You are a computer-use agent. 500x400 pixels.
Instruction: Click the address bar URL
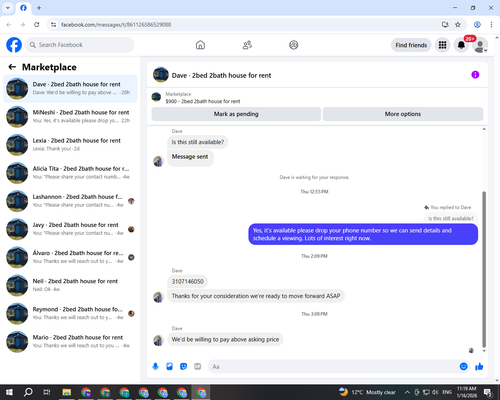coord(116,25)
